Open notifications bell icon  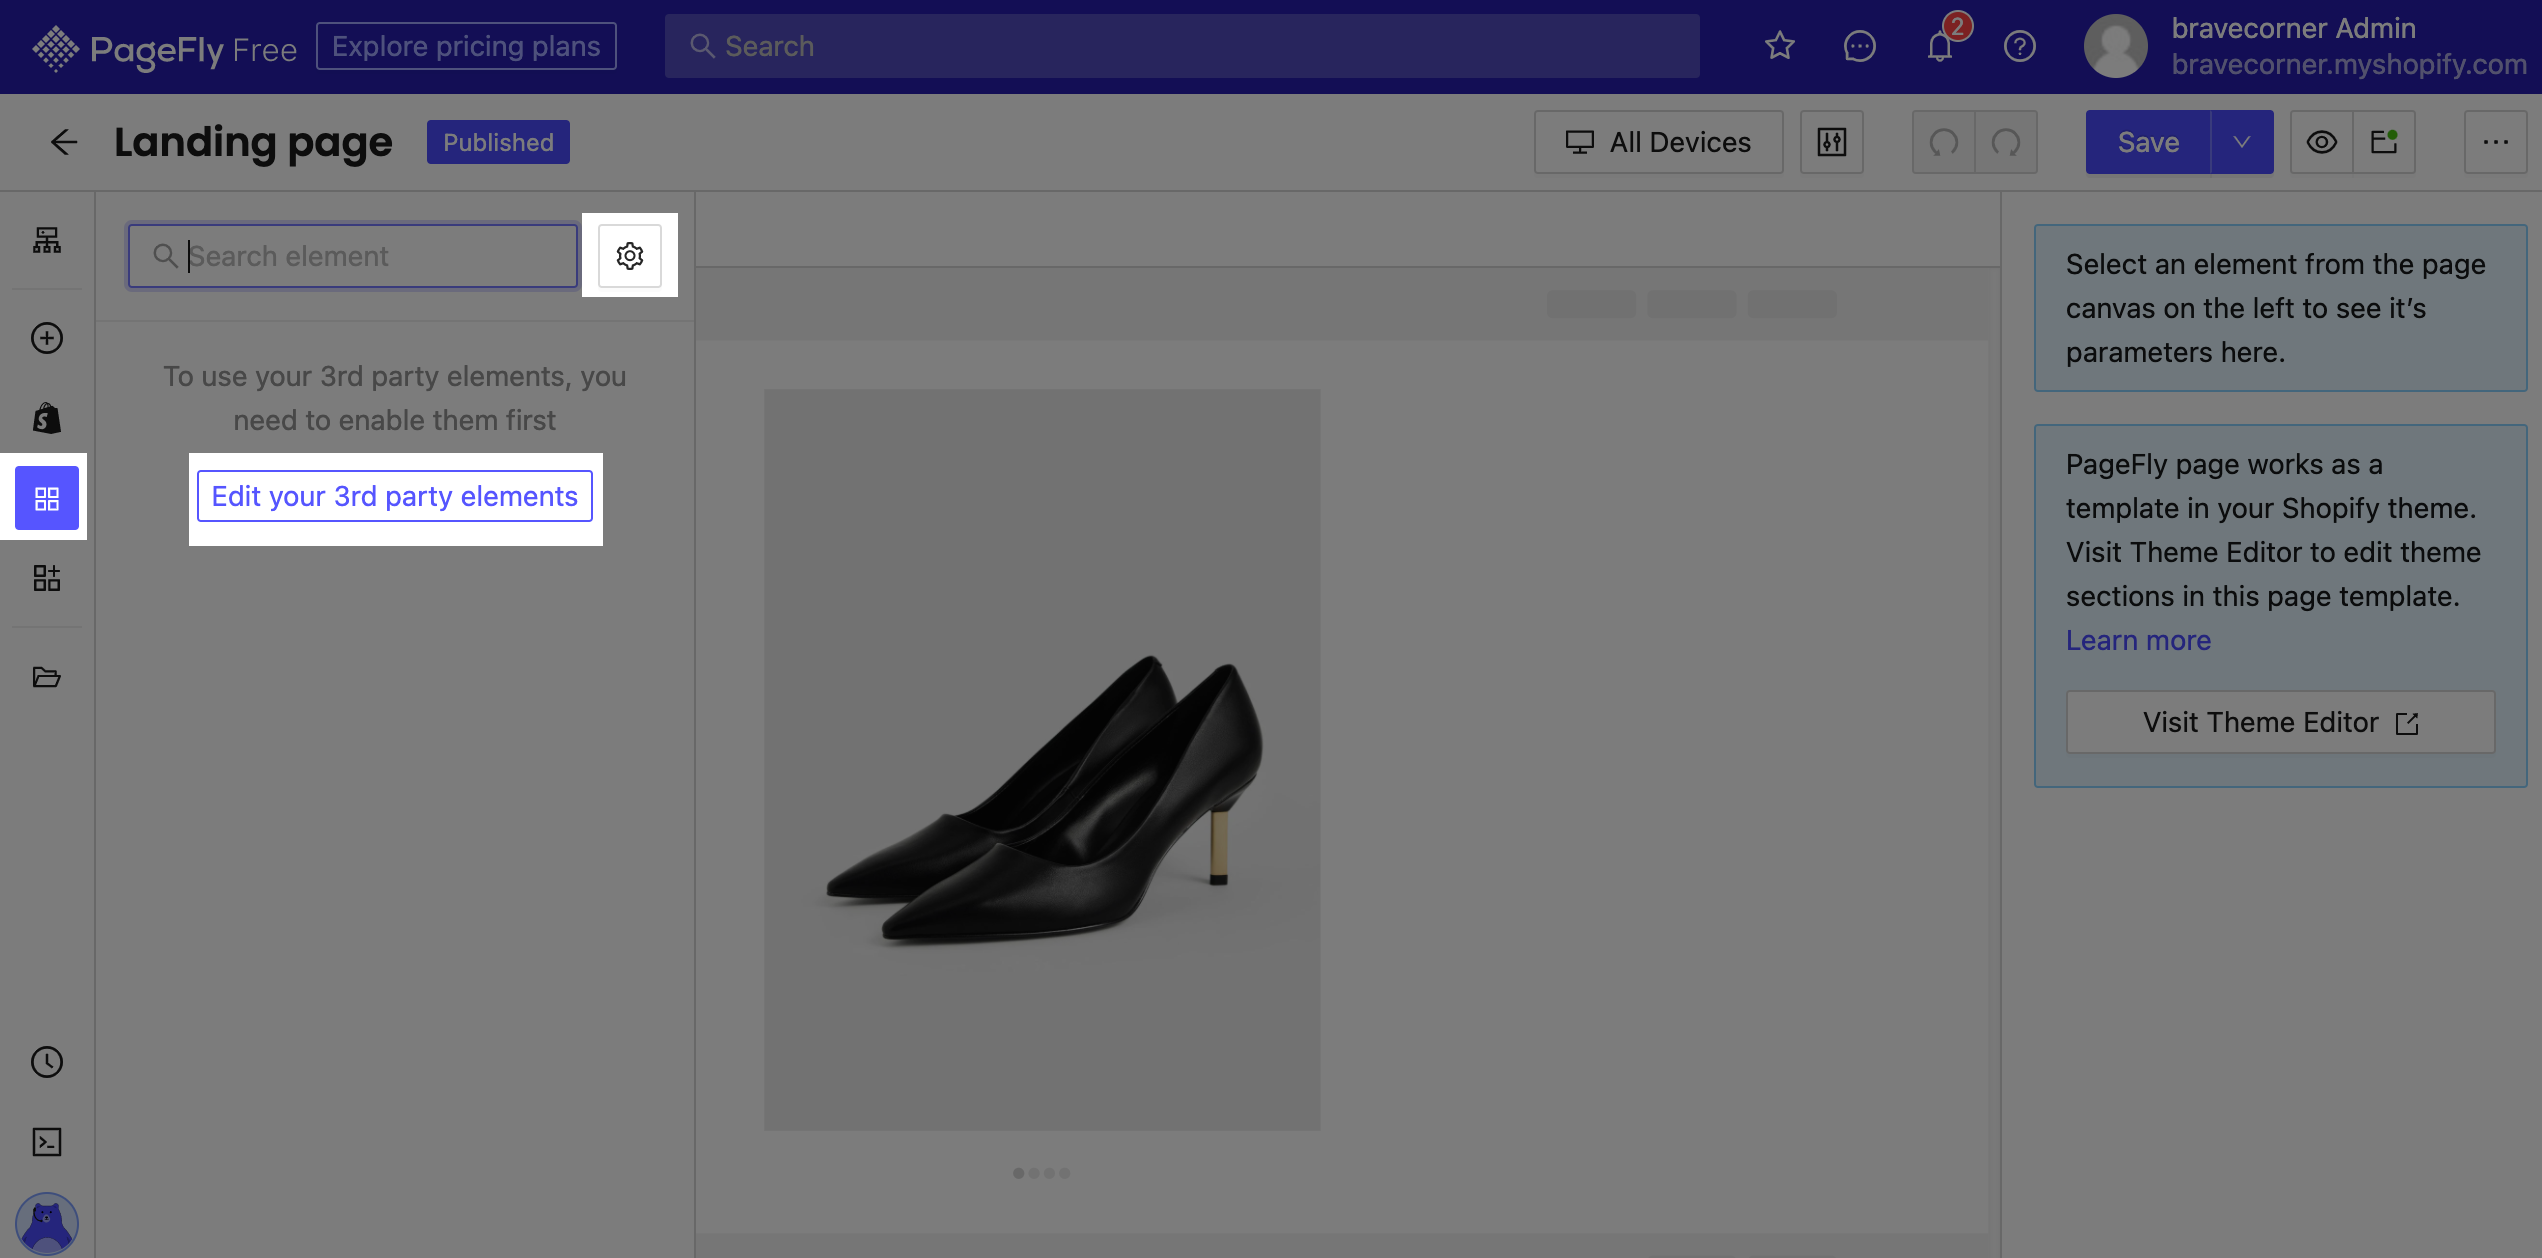pos(1940,46)
